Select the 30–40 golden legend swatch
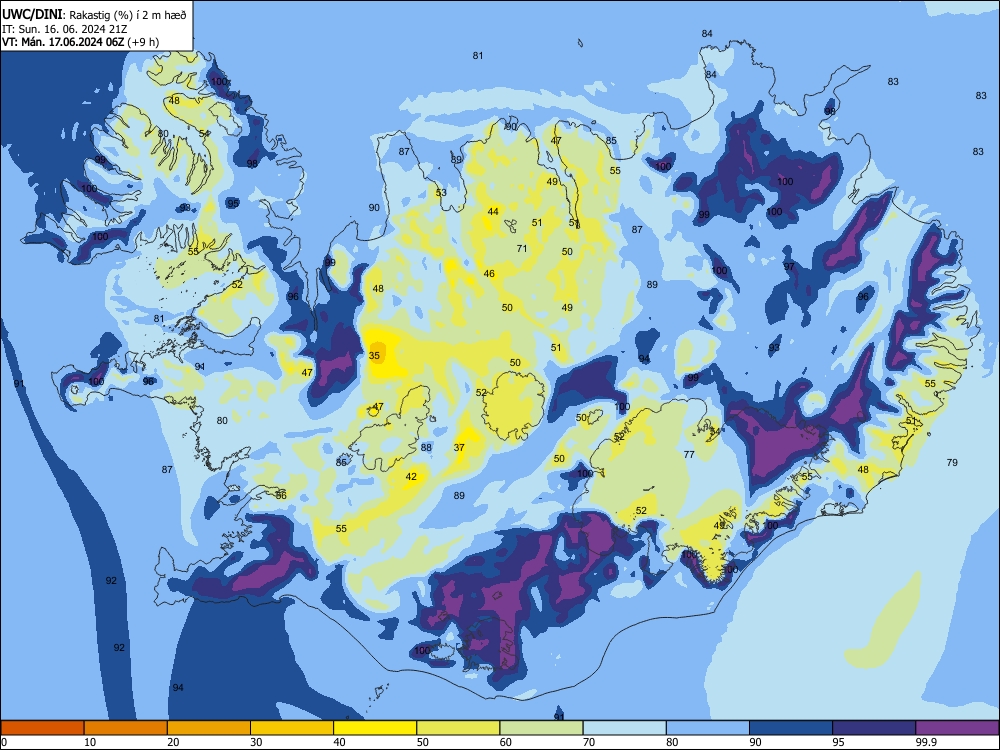 [x=292, y=728]
